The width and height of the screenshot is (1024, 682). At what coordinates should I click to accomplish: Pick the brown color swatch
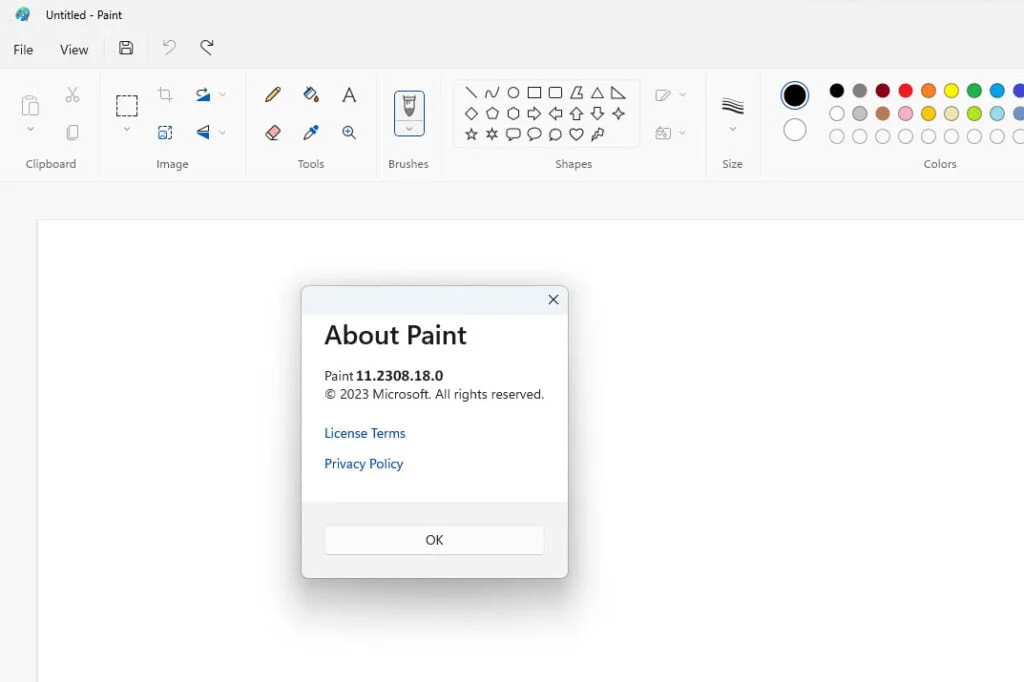(x=882, y=114)
